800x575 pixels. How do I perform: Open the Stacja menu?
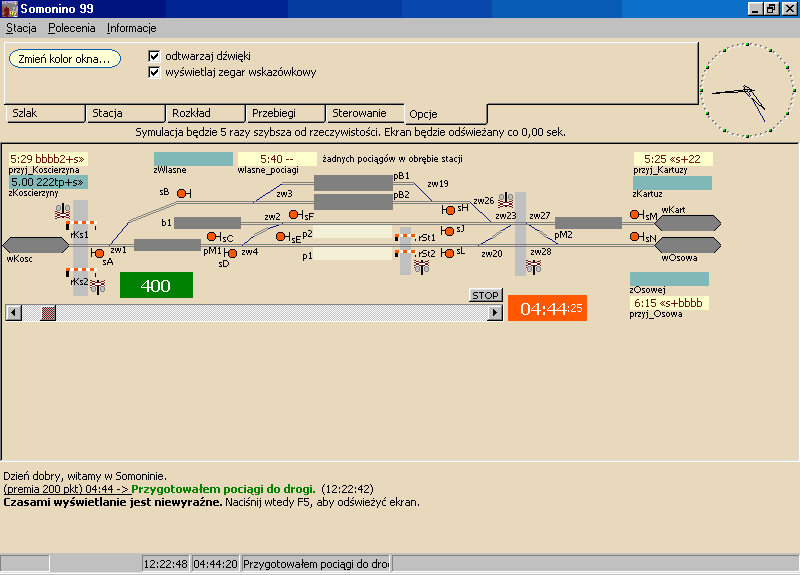(x=21, y=29)
